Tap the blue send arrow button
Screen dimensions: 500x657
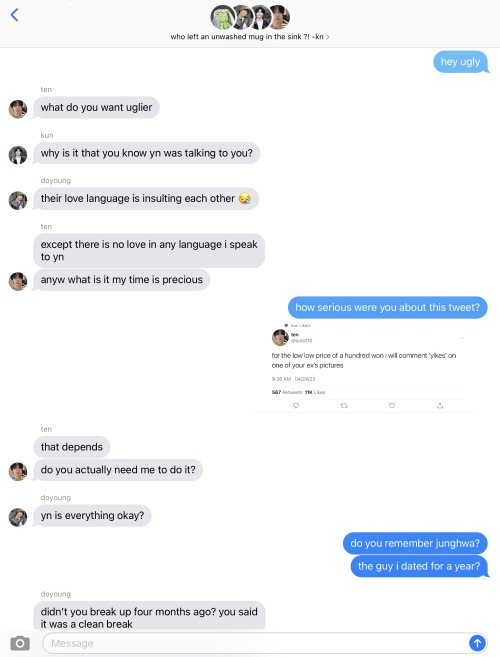coord(477,642)
